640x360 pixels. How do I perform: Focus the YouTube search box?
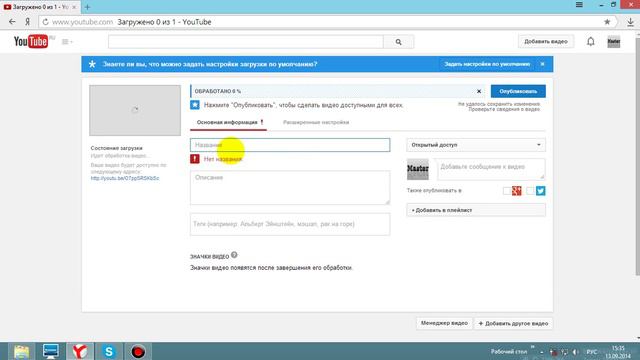[246, 42]
